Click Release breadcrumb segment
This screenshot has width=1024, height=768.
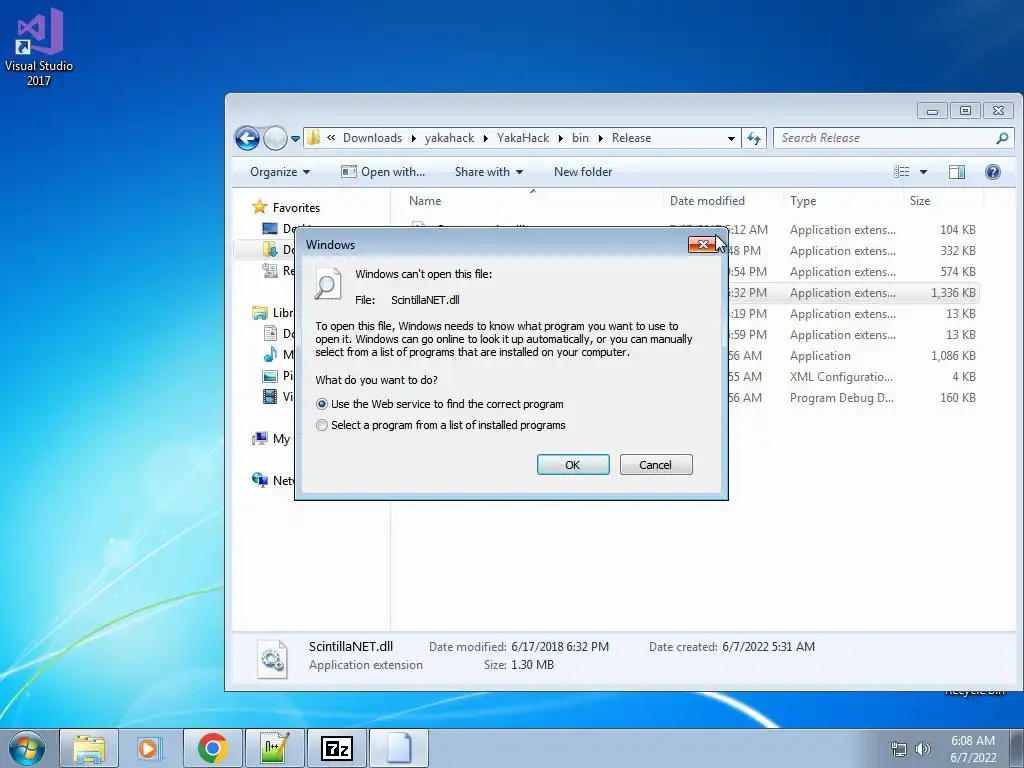[x=632, y=138]
